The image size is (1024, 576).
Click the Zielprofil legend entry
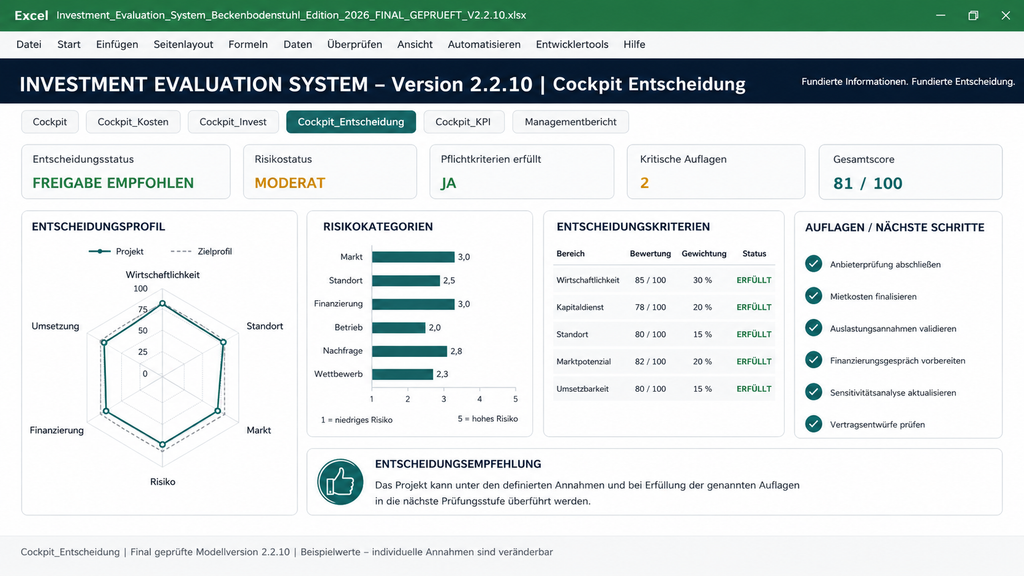(200, 251)
